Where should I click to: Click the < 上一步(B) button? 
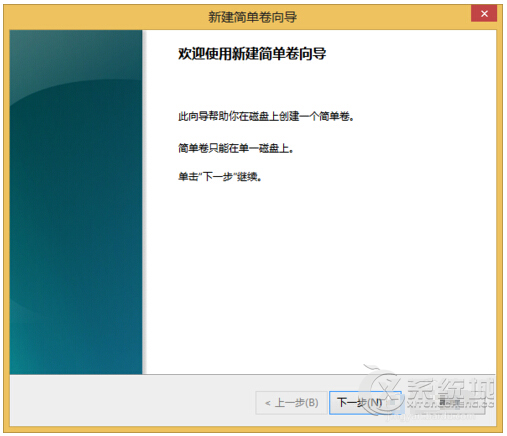pyautogui.click(x=291, y=403)
